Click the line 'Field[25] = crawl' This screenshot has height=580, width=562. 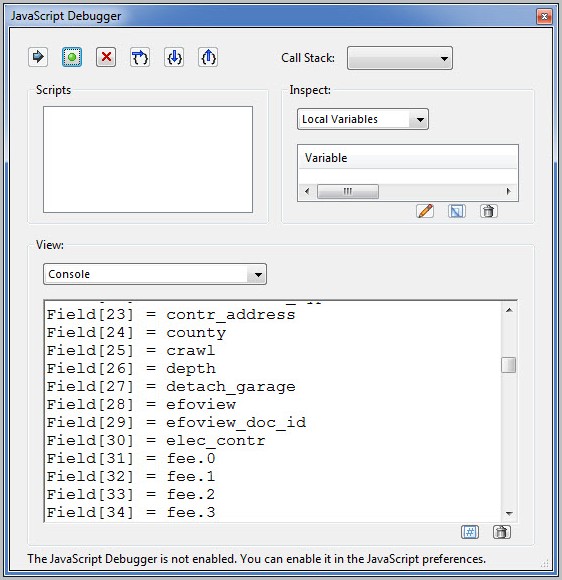[131, 350]
